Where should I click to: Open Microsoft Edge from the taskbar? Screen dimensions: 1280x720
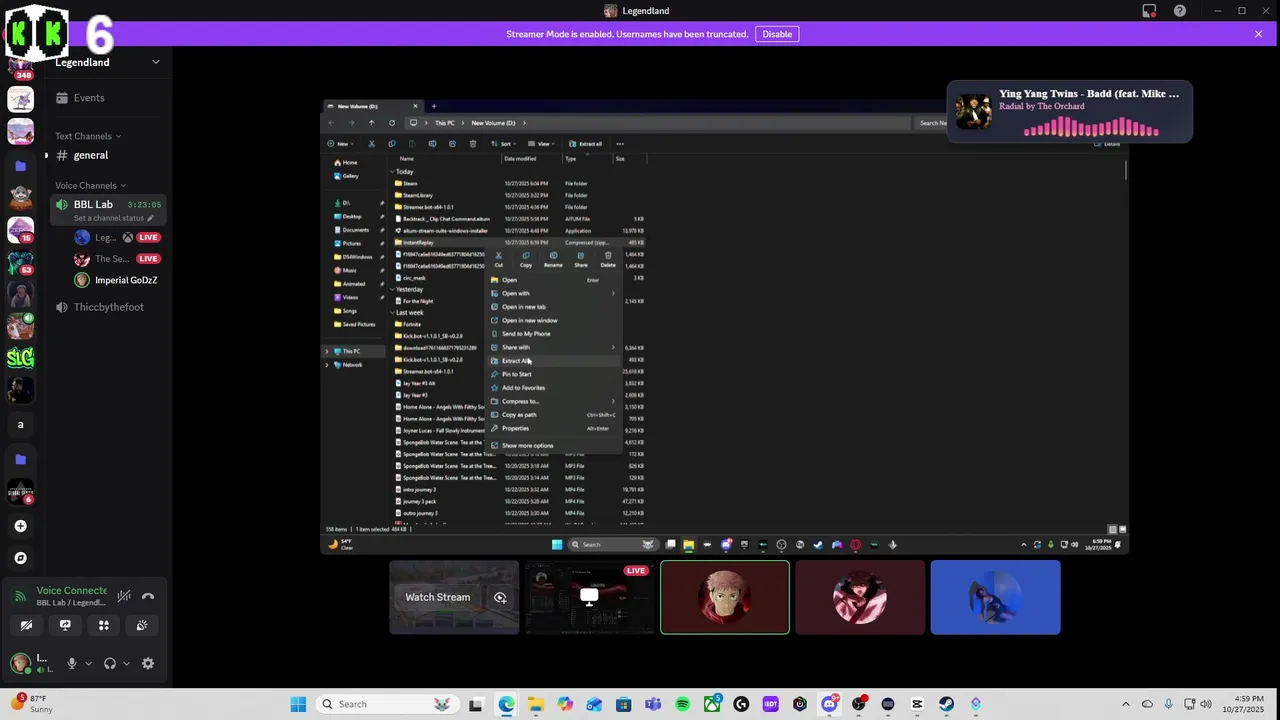(507, 704)
